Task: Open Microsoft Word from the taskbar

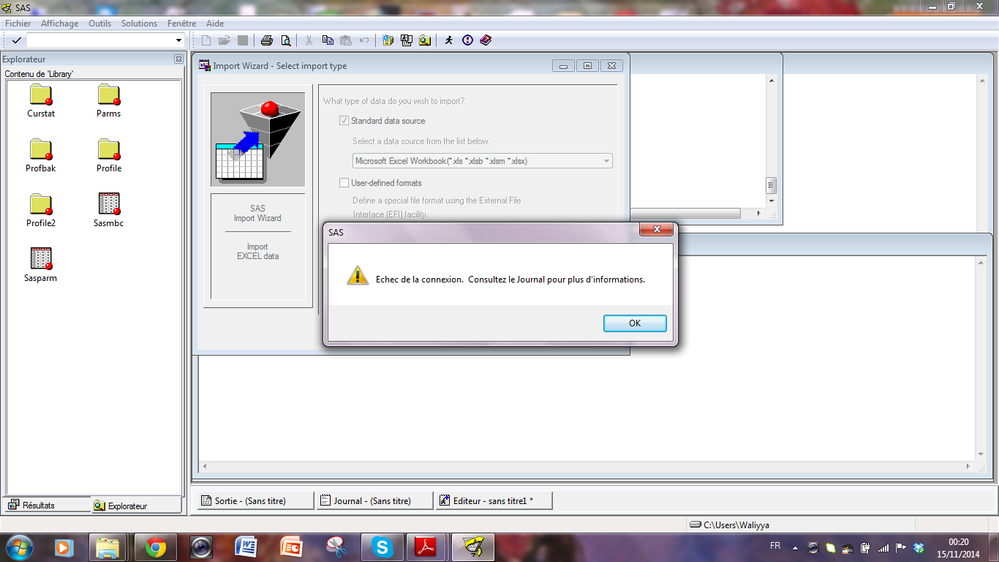Action: (x=245, y=547)
